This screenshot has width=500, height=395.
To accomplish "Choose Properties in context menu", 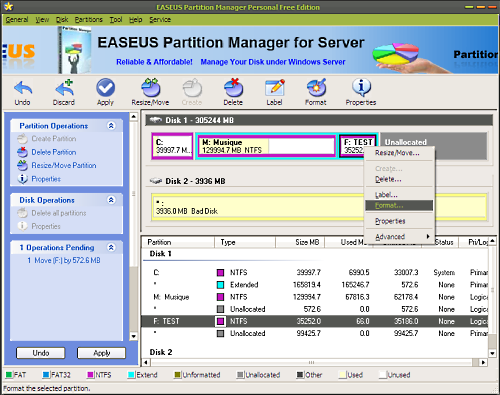I will tap(399, 221).
